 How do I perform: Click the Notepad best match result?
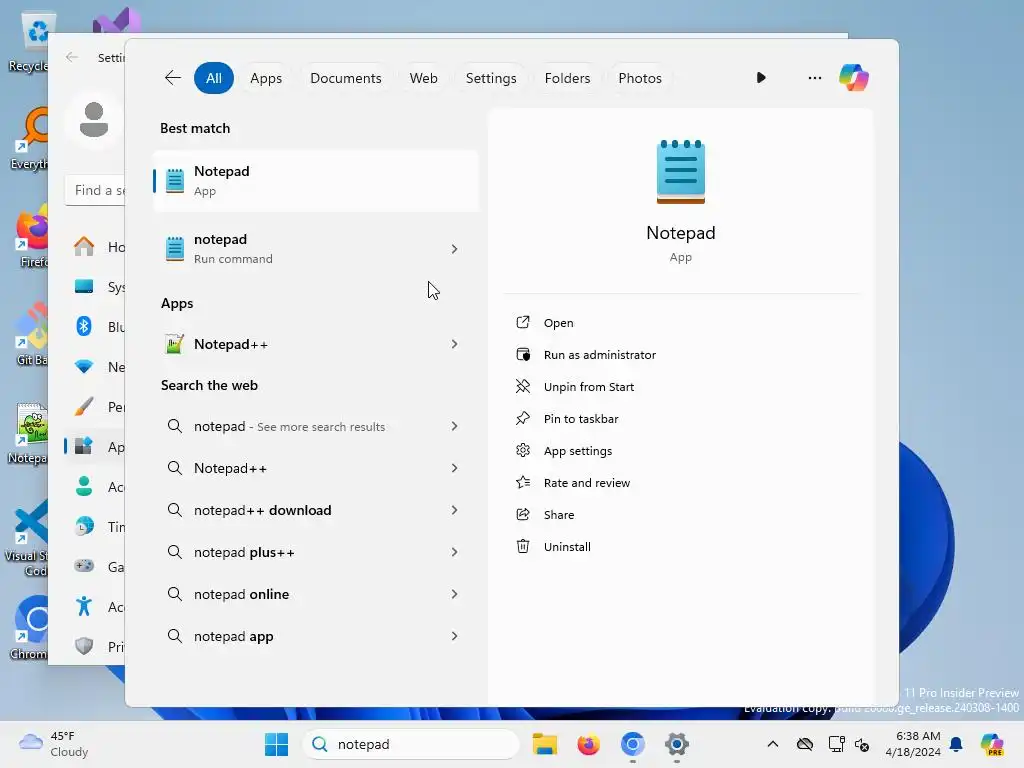coord(316,181)
